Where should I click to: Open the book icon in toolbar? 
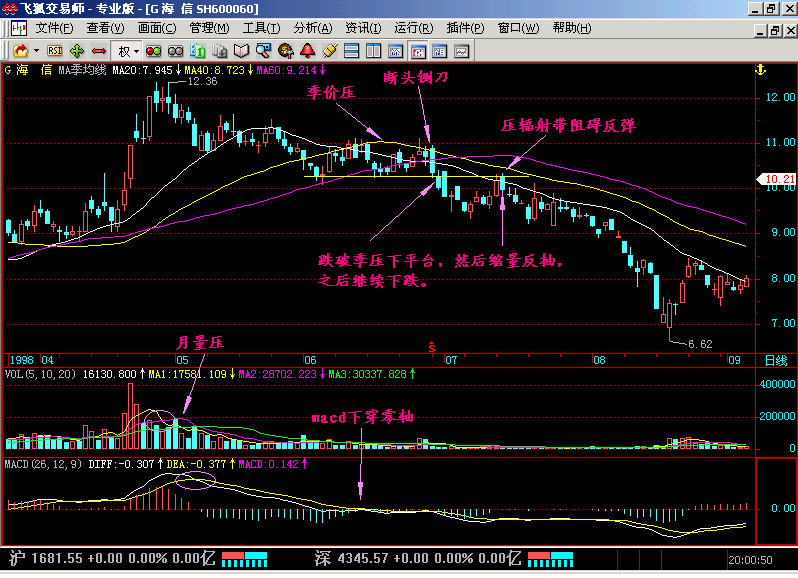(x=241, y=50)
